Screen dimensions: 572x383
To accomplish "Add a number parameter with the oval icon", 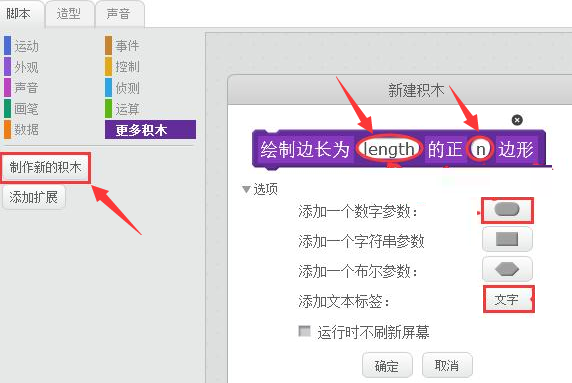I will coord(507,210).
